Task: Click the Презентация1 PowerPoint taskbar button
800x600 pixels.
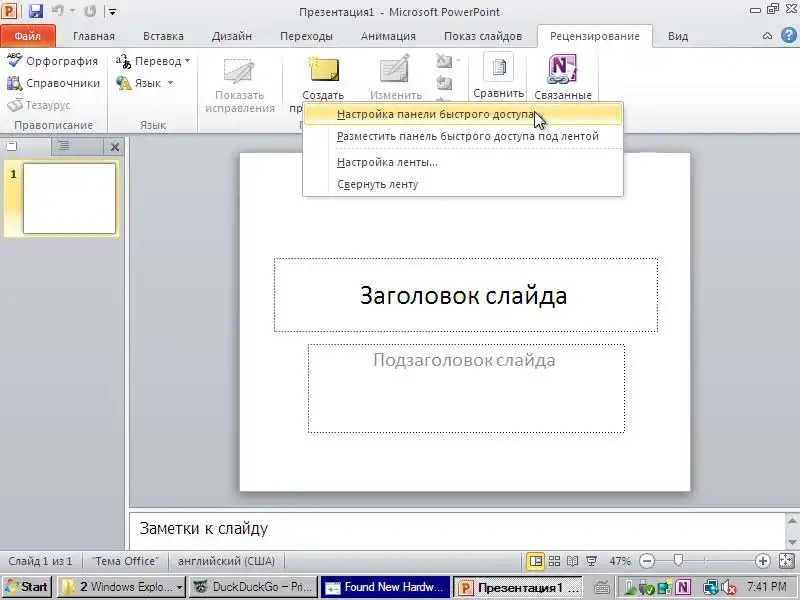Action: click(x=517, y=587)
